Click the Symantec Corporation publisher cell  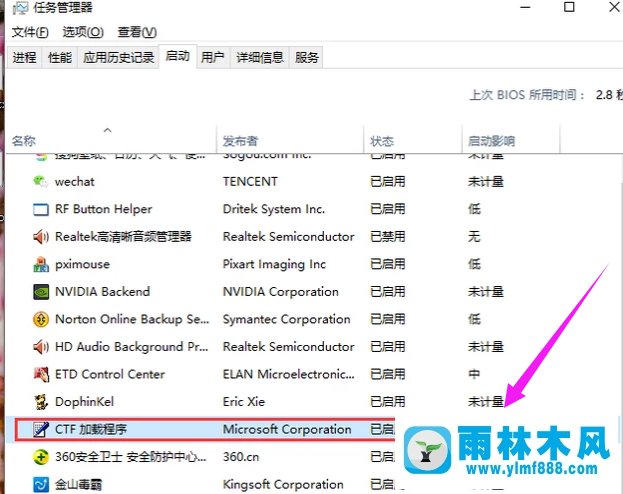[x=286, y=319]
